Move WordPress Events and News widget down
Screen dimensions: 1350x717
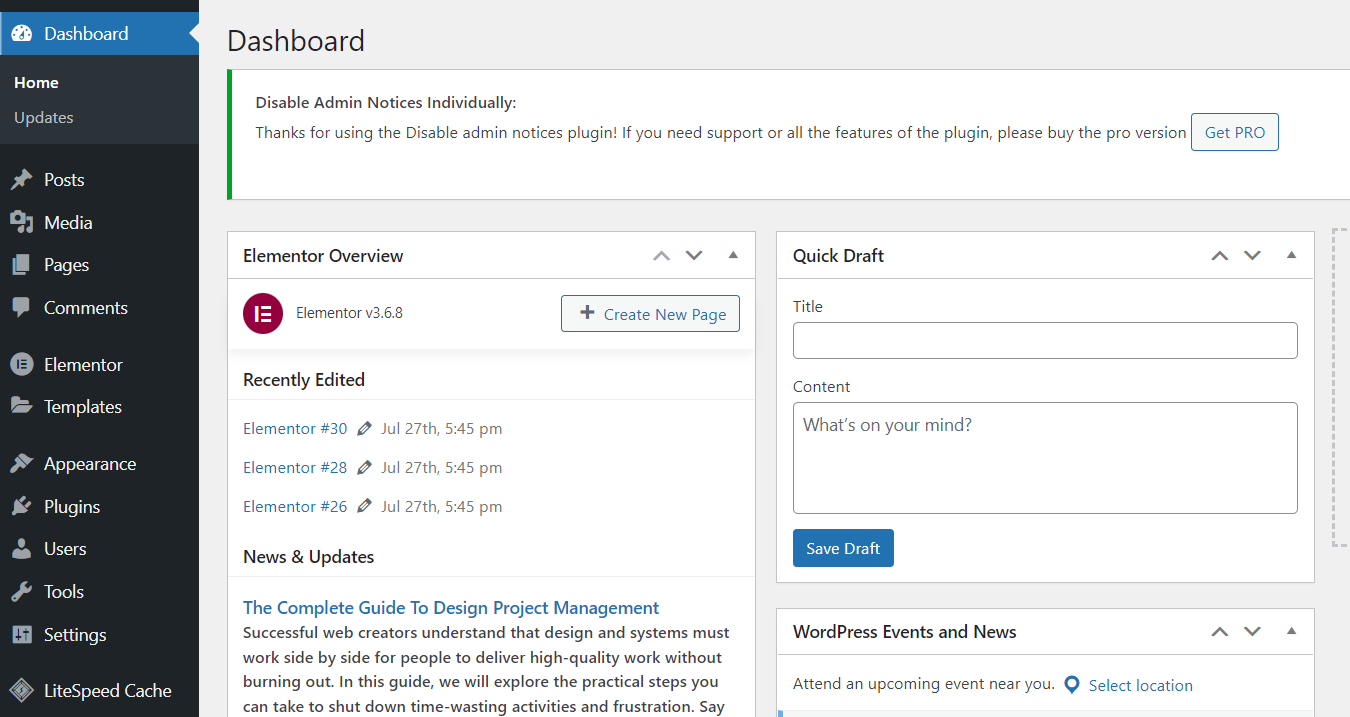coord(1252,631)
